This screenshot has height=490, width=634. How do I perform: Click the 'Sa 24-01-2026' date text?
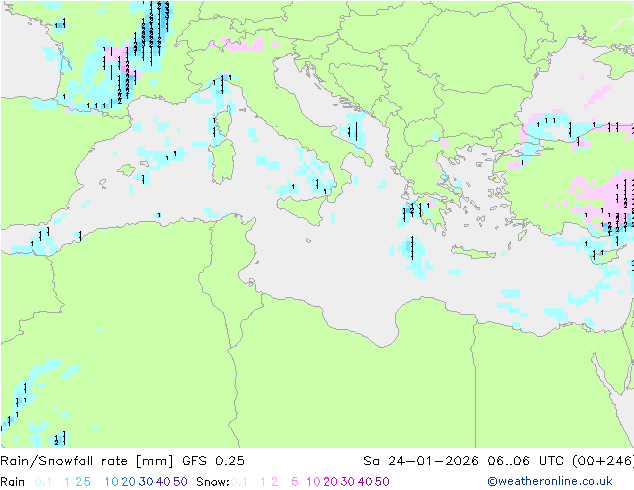click(421, 461)
